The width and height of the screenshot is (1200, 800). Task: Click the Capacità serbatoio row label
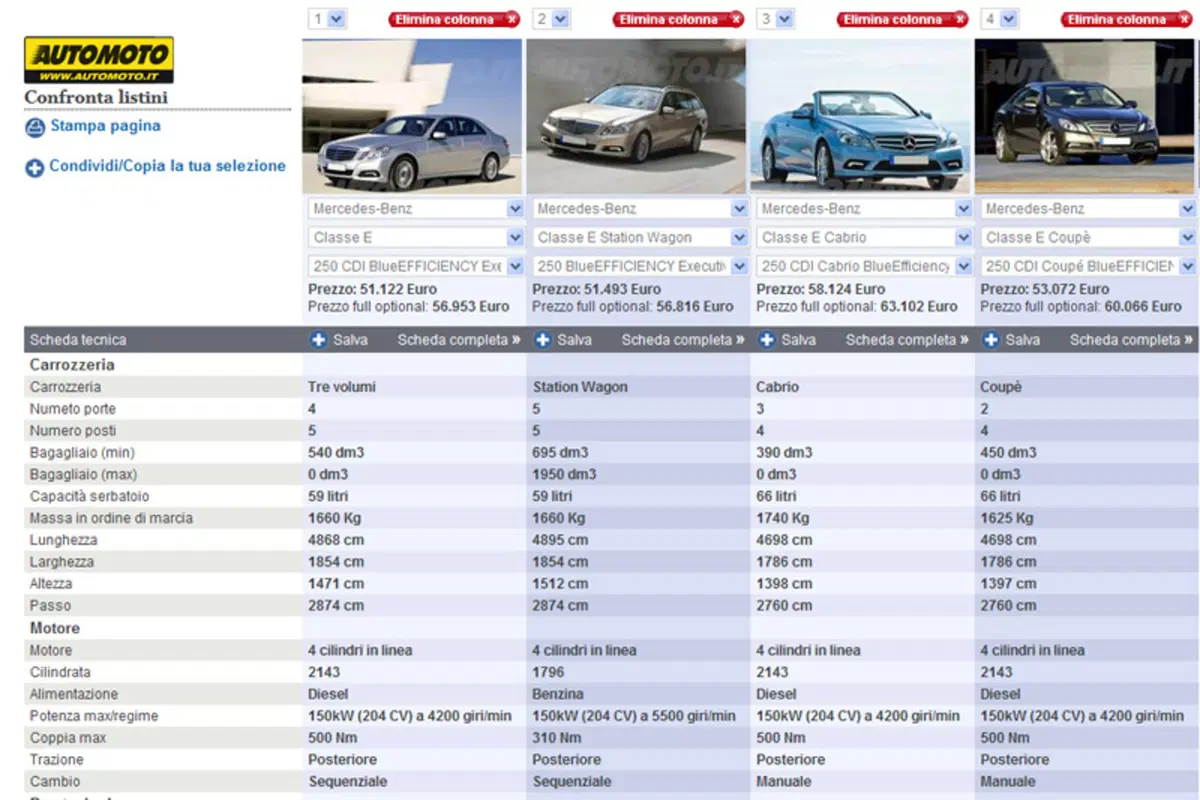click(x=89, y=496)
